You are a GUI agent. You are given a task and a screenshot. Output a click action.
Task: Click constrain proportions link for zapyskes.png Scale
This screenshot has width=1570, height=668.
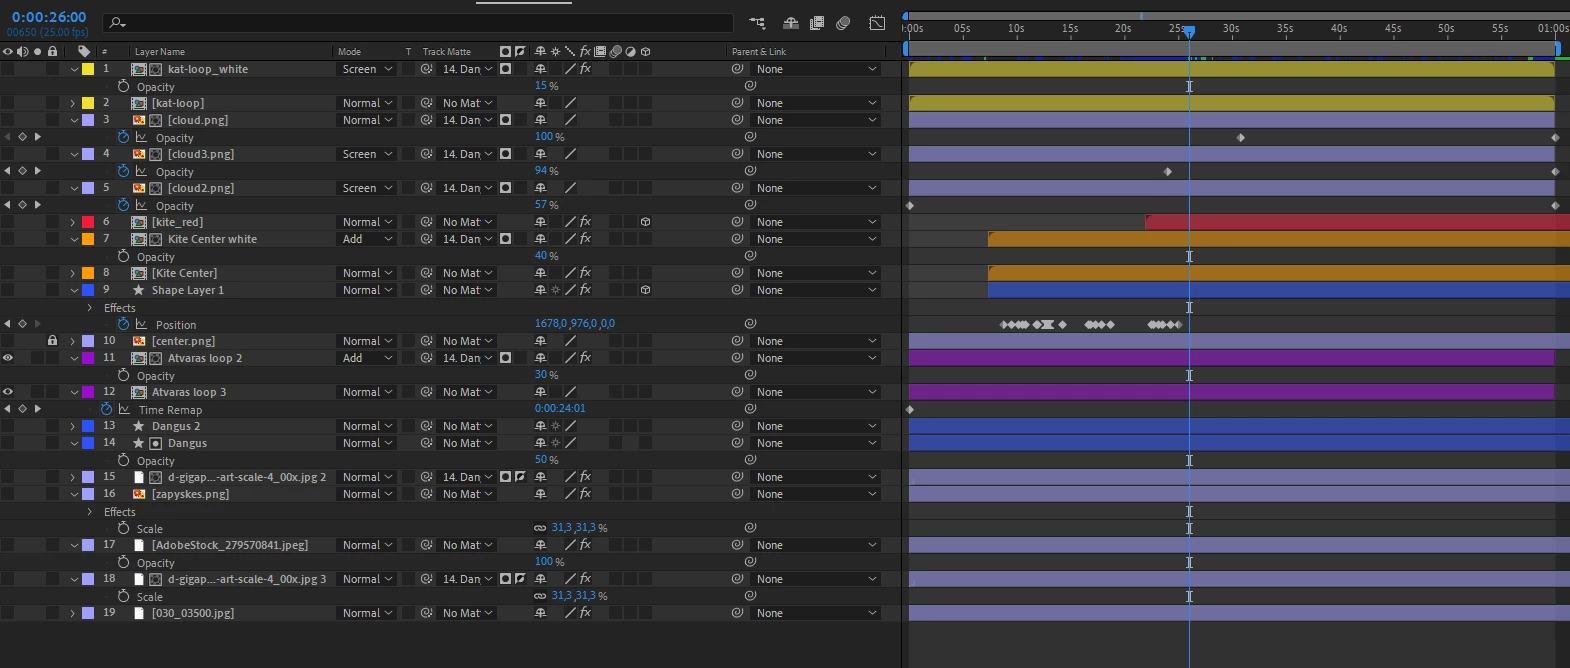[x=540, y=527]
